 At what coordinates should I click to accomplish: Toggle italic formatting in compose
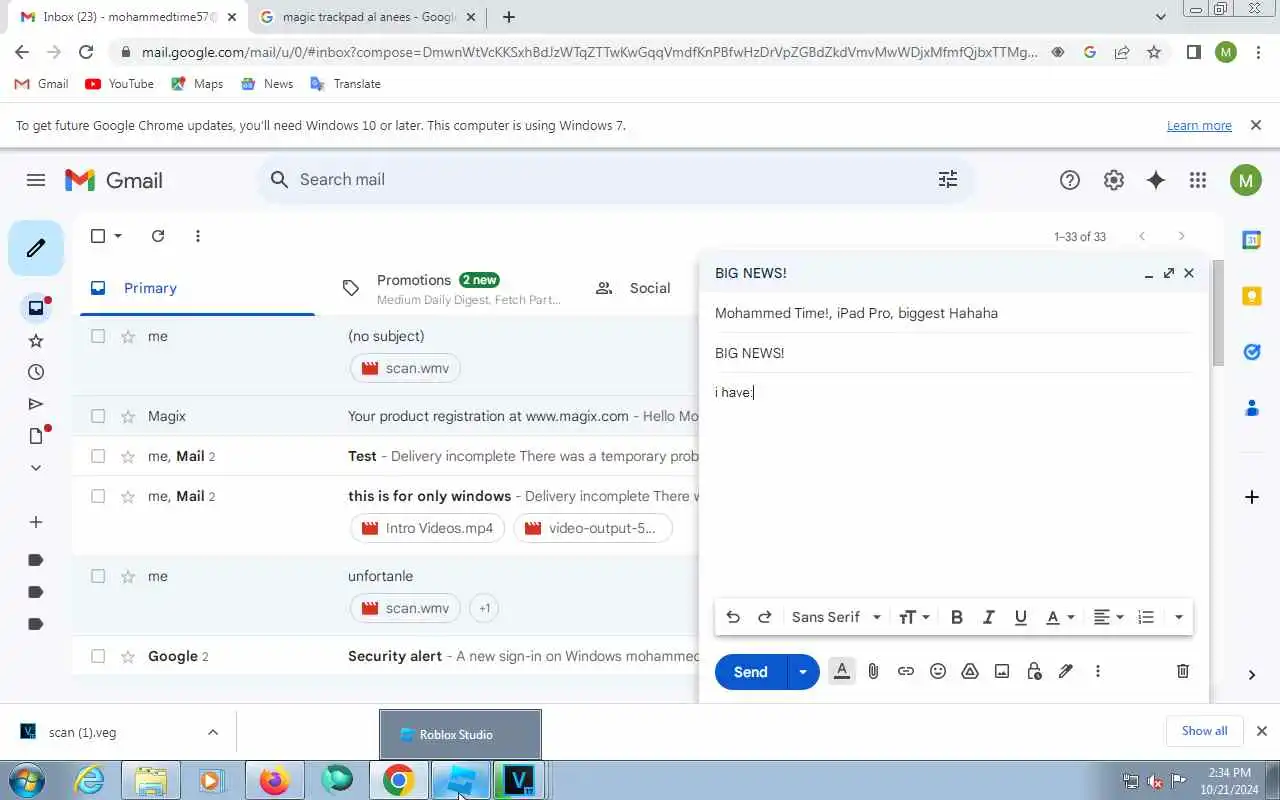tap(989, 617)
